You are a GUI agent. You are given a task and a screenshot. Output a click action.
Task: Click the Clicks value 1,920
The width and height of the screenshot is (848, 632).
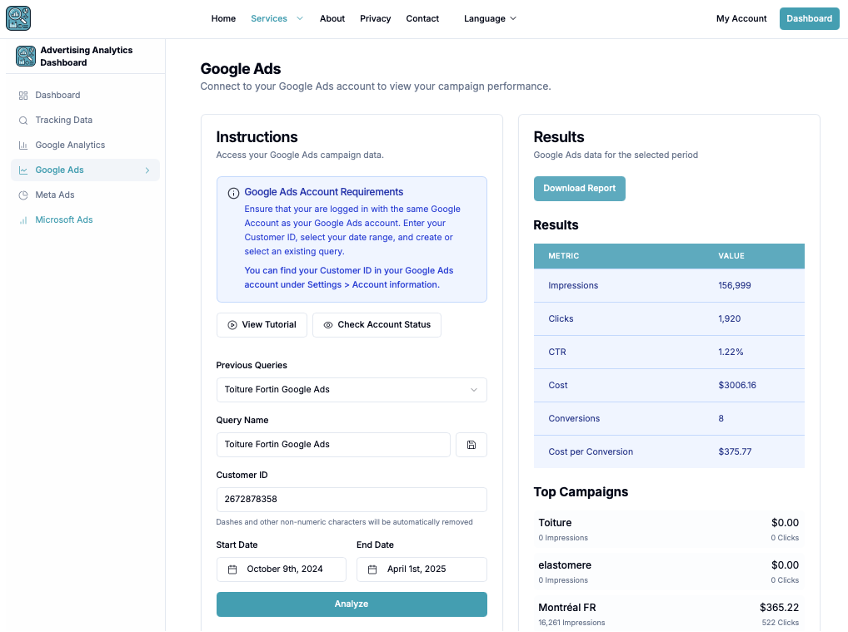coord(729,319)
